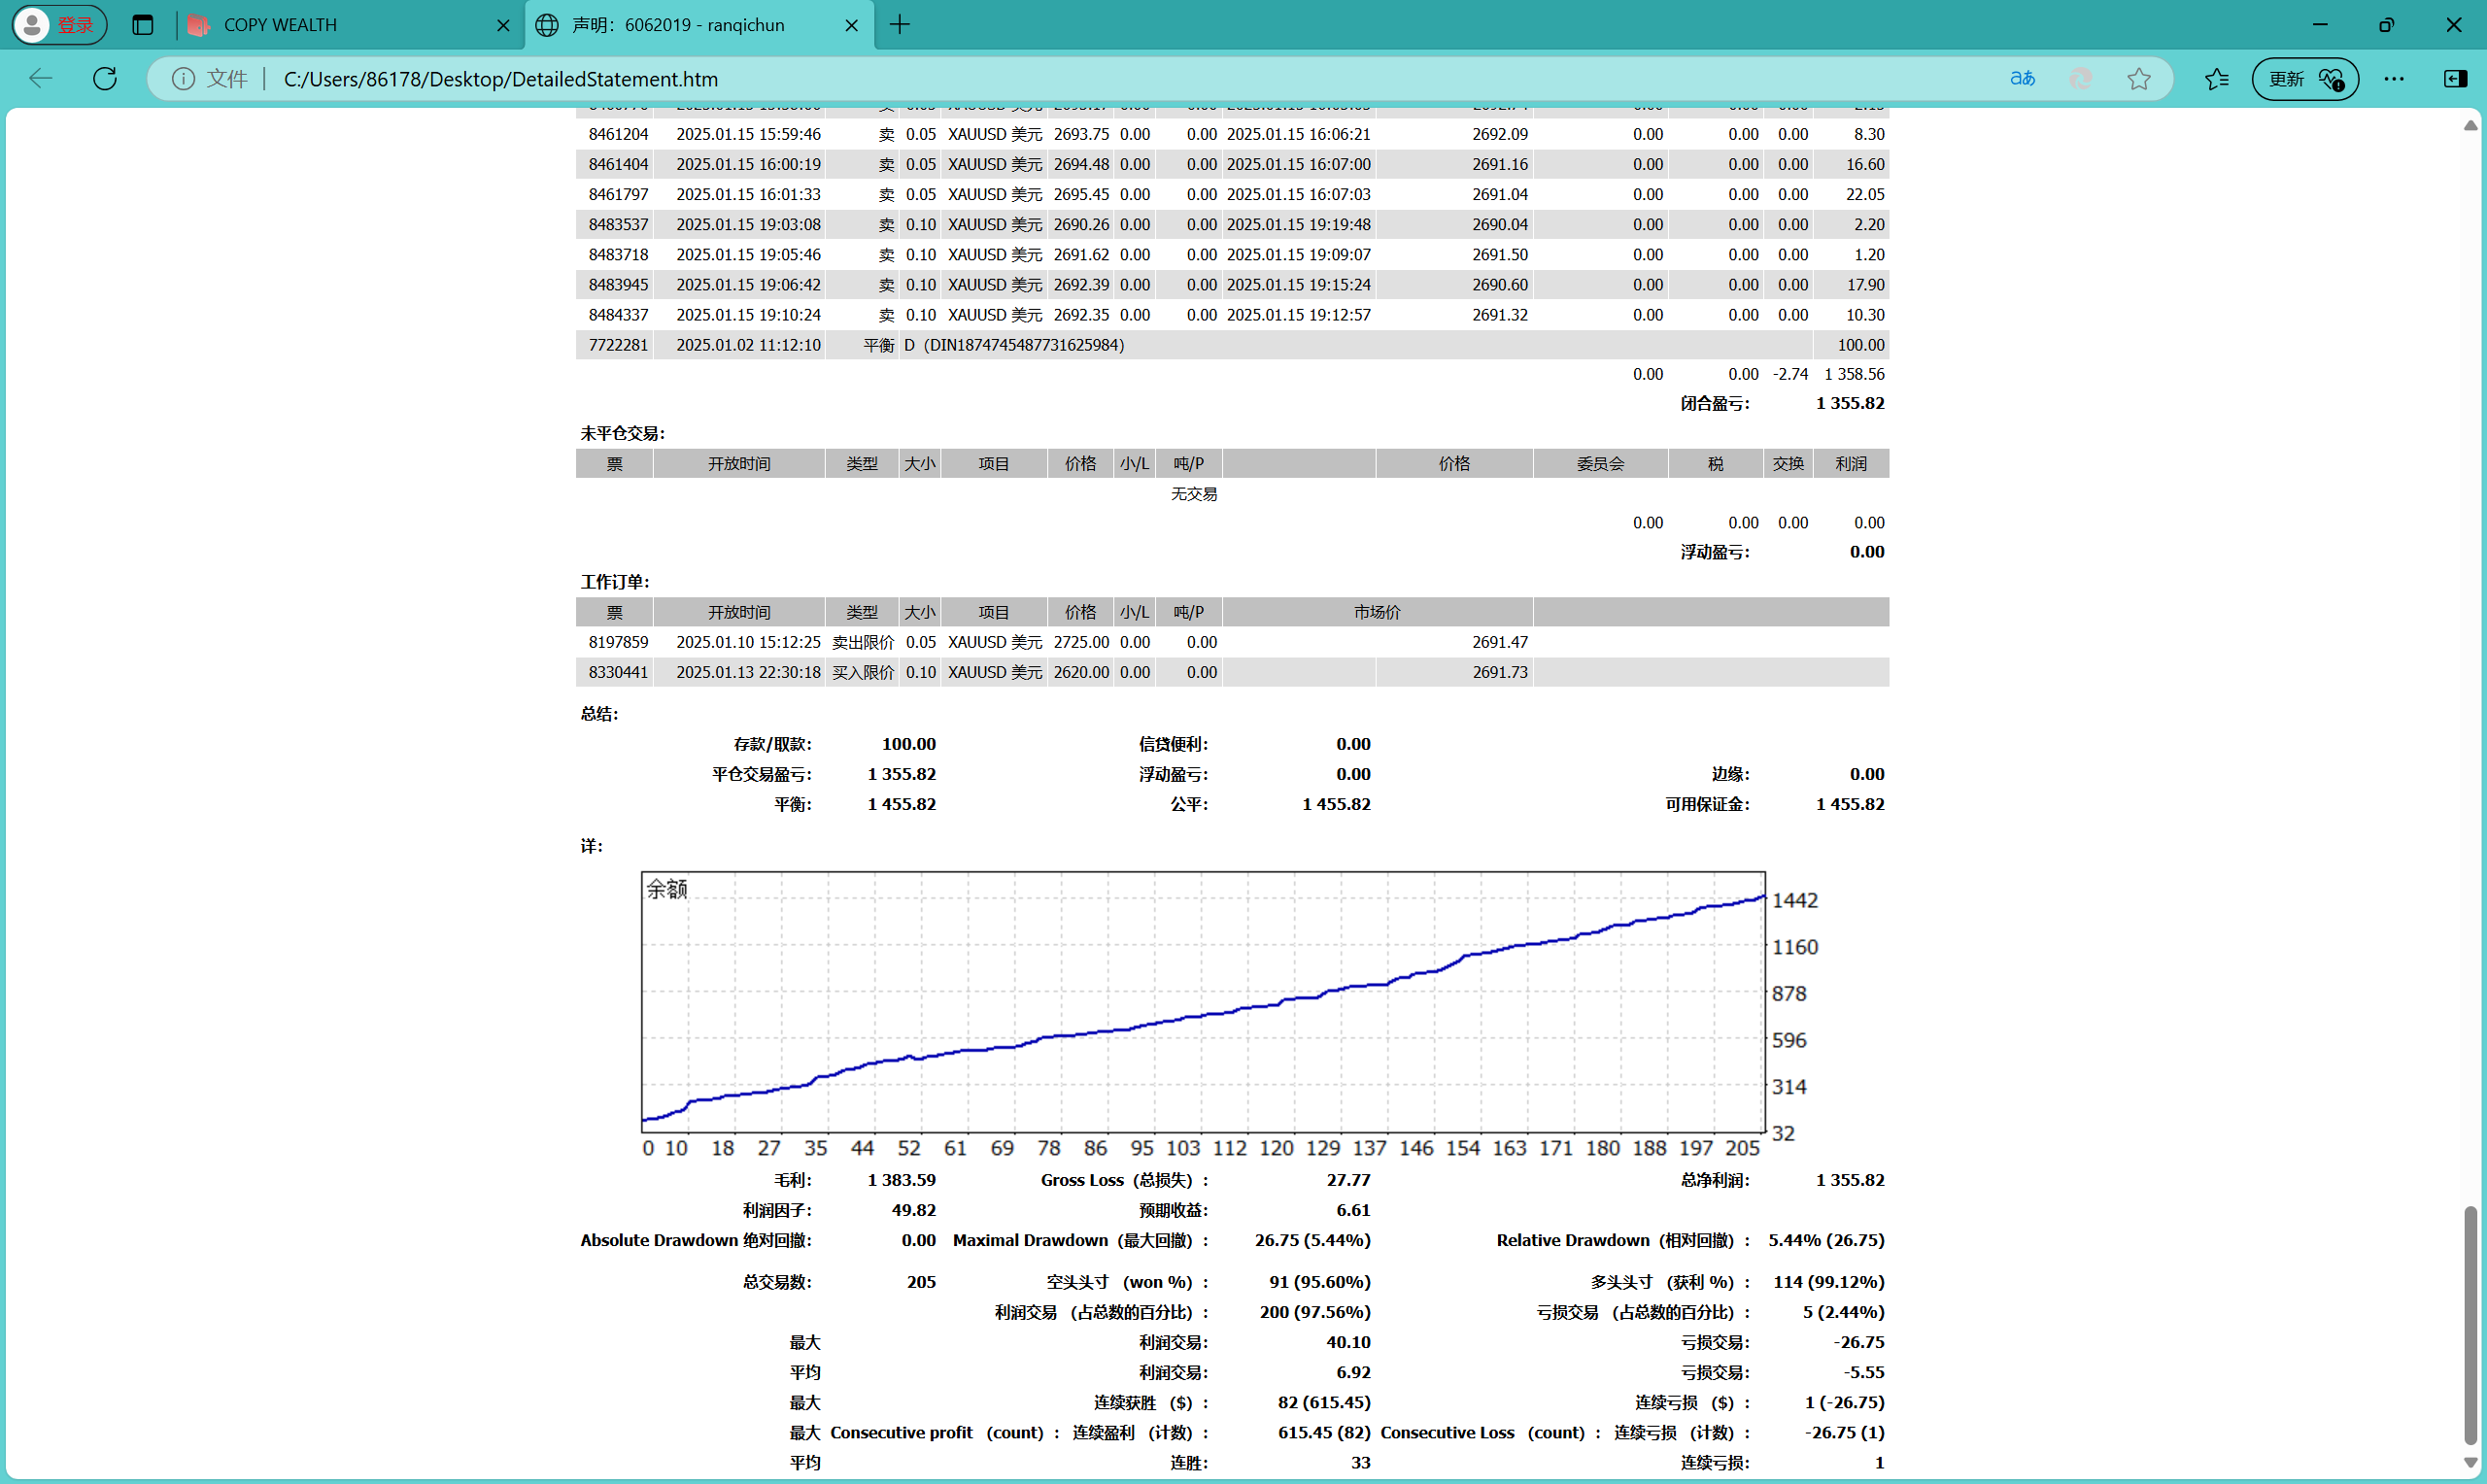Click the greyed extension icon in address bar
Screen dimensions: 2487x1484
pyautogui.click(x=2081, y=79)
